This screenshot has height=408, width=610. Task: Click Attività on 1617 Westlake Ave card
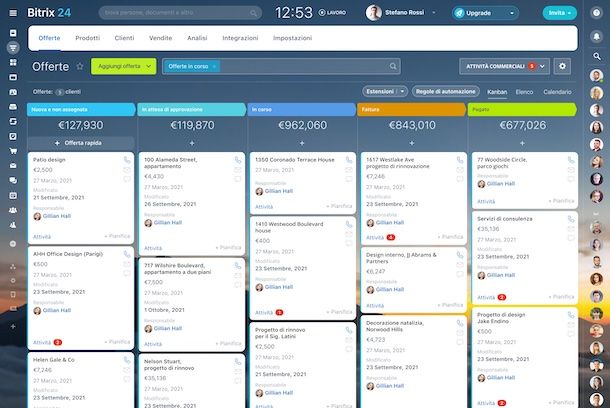pos(375,238)
